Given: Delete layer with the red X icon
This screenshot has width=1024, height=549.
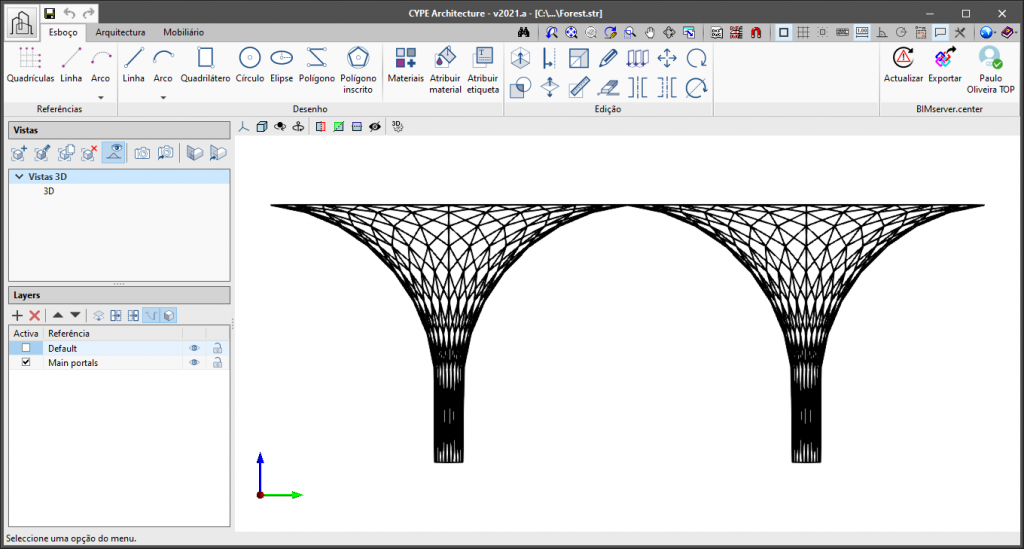Looking at the screenshot, I should [x=34, y=315].
